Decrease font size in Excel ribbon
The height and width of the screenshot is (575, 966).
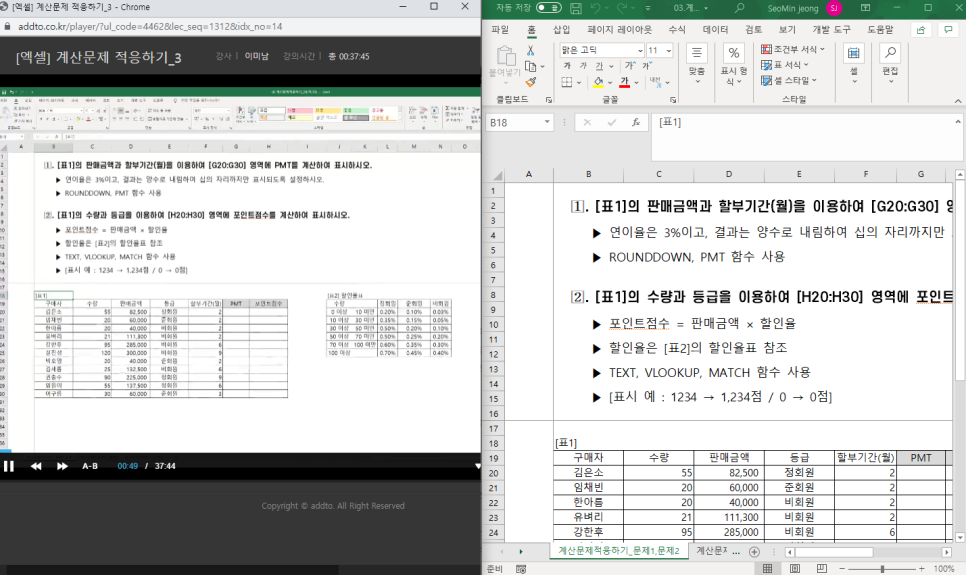click(646, 65)
